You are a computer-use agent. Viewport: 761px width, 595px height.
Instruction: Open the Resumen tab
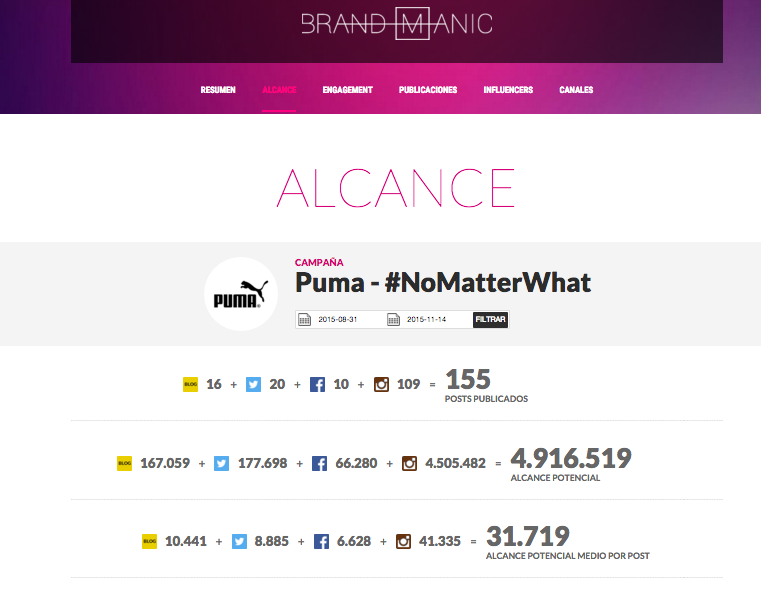tap(218, 90)
